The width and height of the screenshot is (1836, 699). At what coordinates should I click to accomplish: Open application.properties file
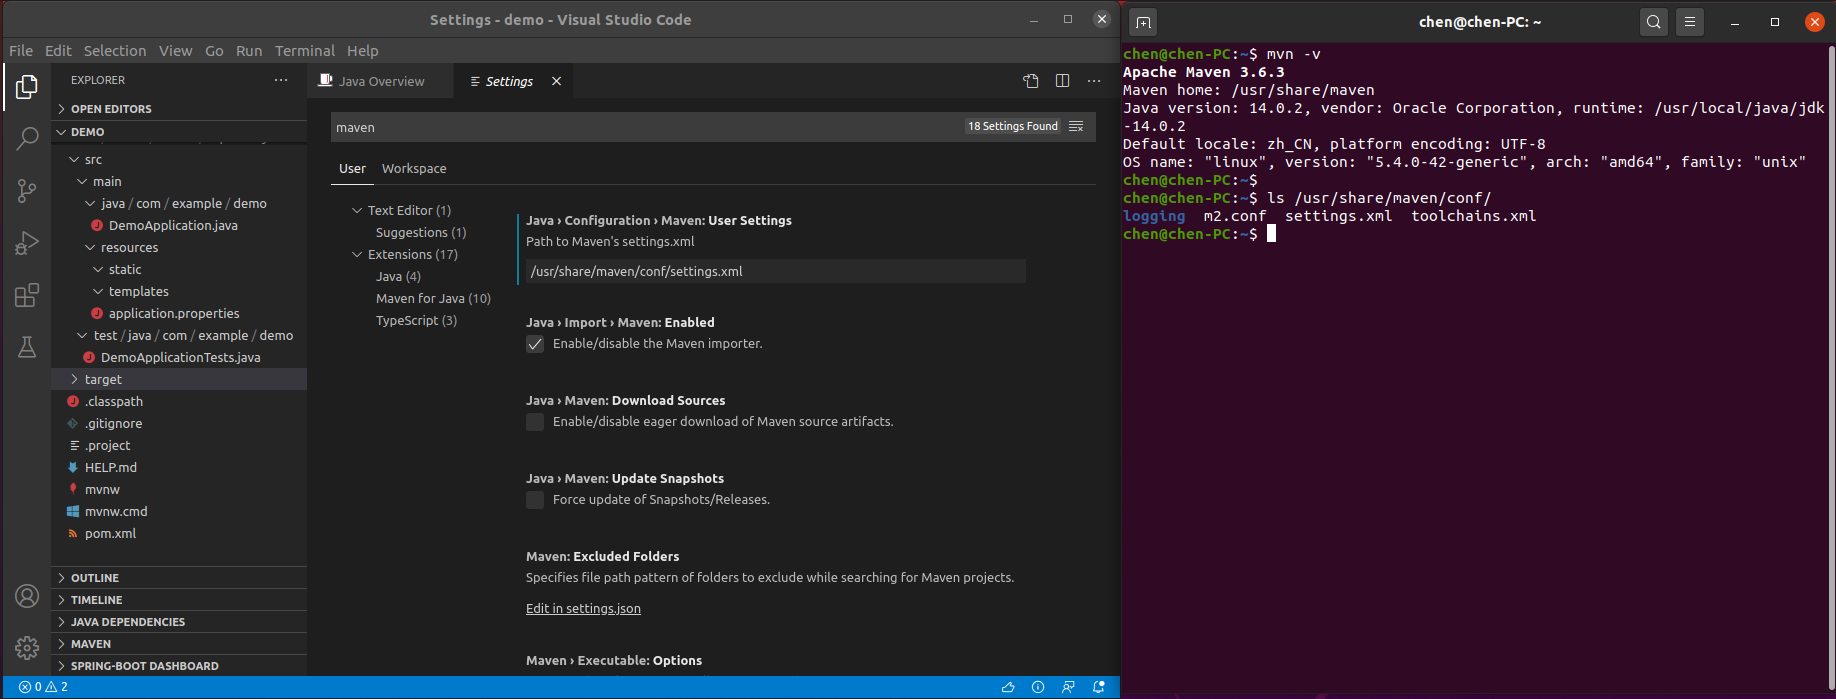pos(174,313)
